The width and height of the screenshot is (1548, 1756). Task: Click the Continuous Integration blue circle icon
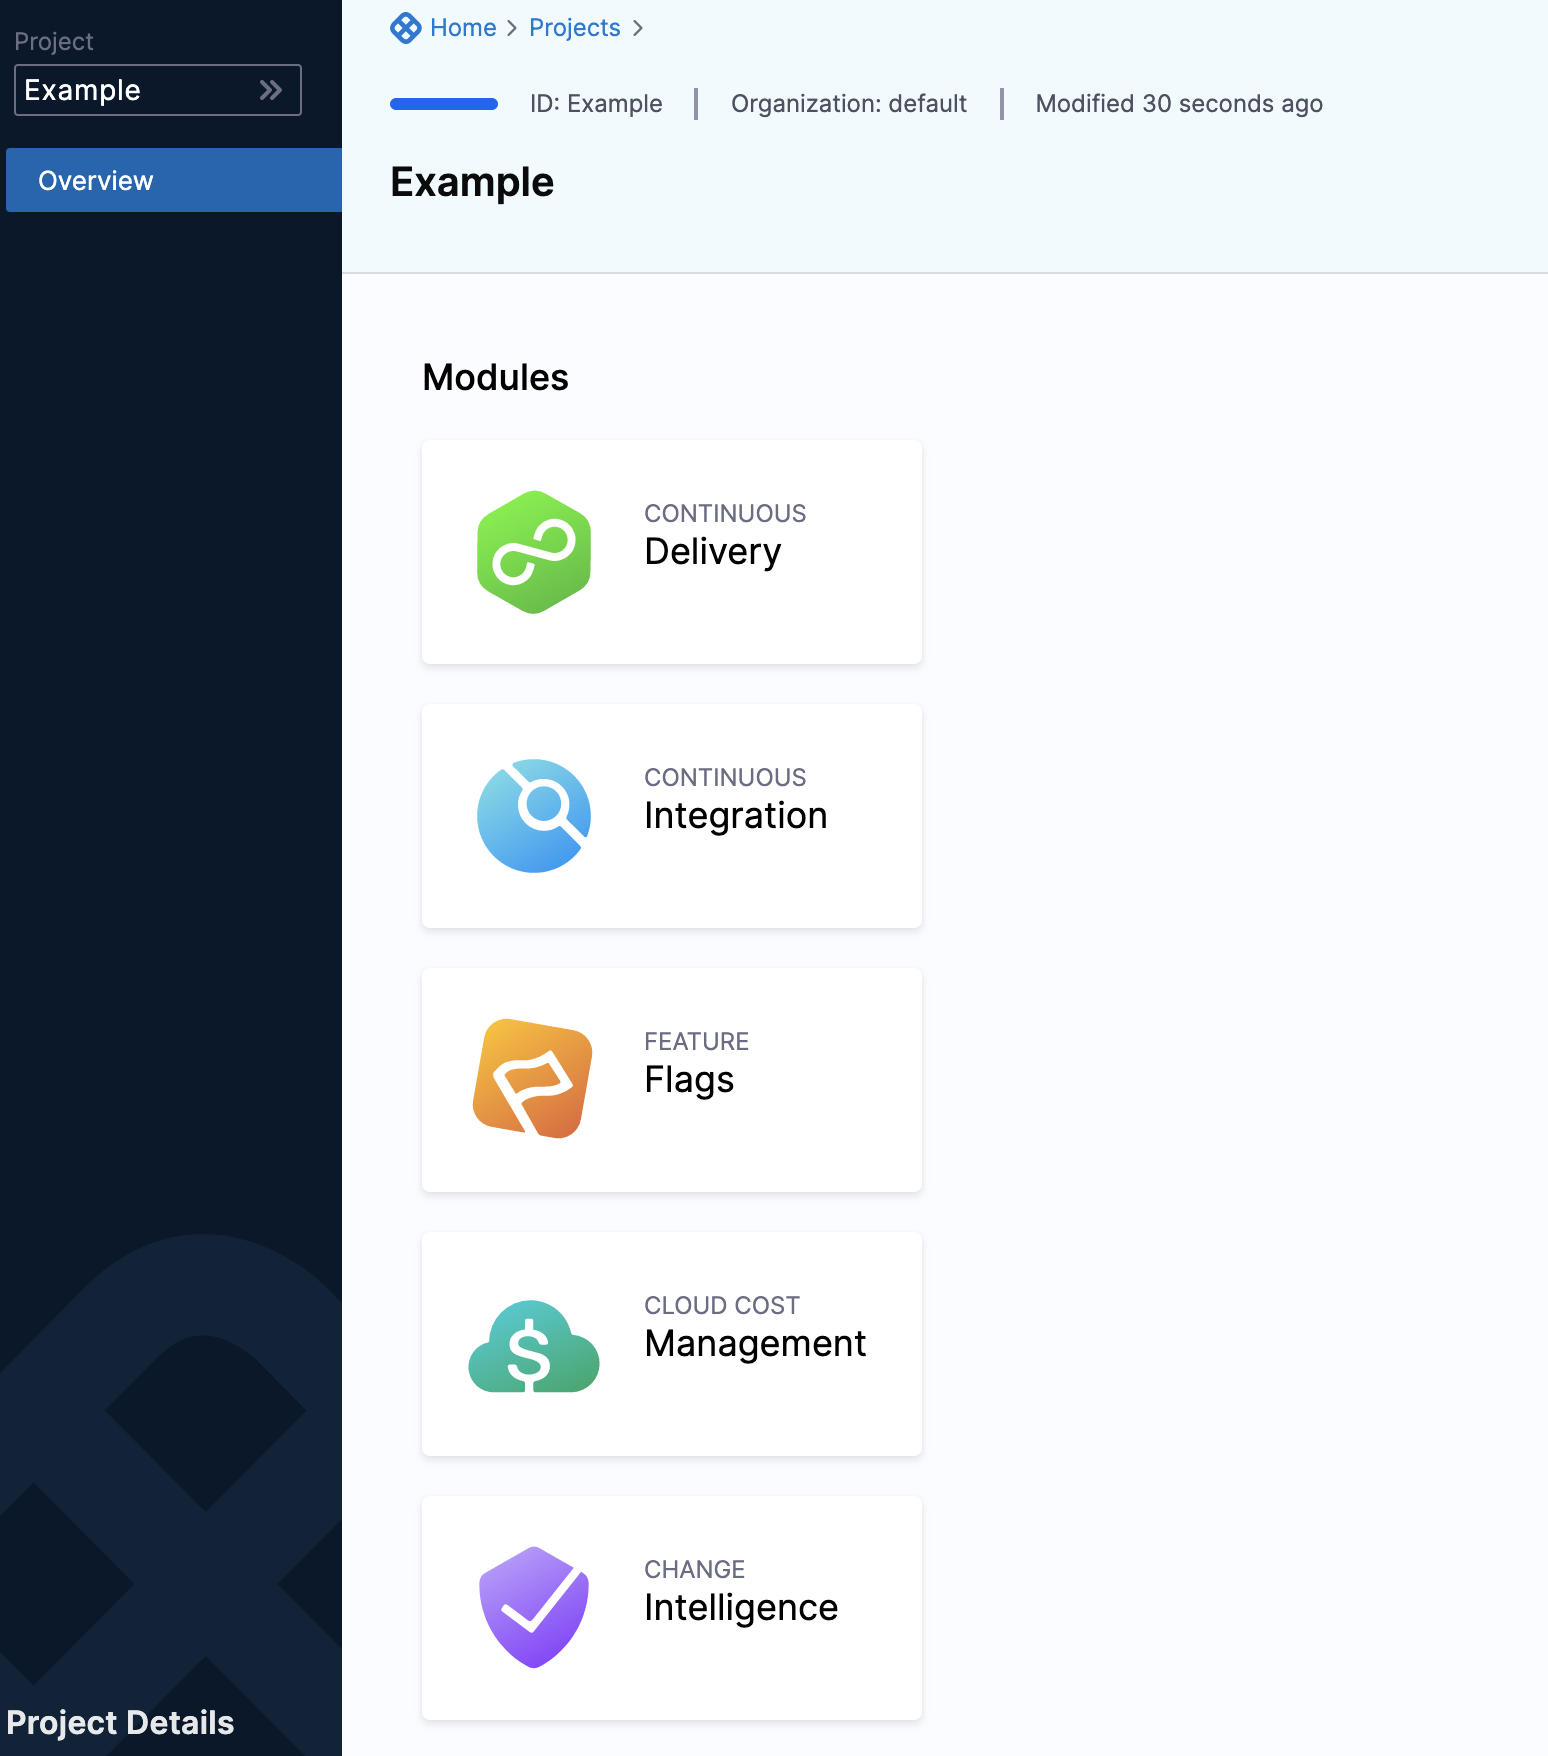coord(534,816)
